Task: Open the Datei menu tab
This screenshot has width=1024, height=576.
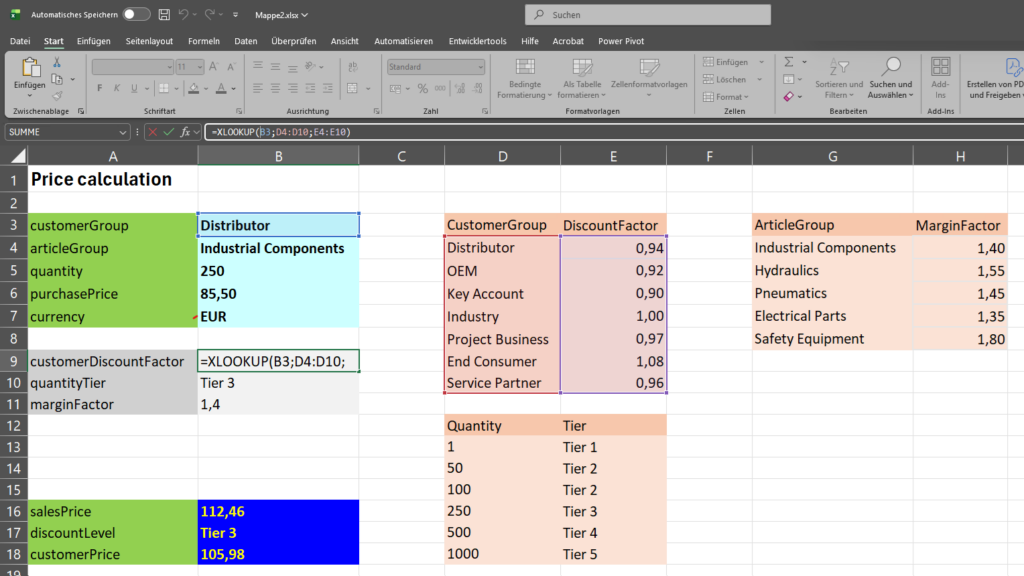Action: (20, 40)
